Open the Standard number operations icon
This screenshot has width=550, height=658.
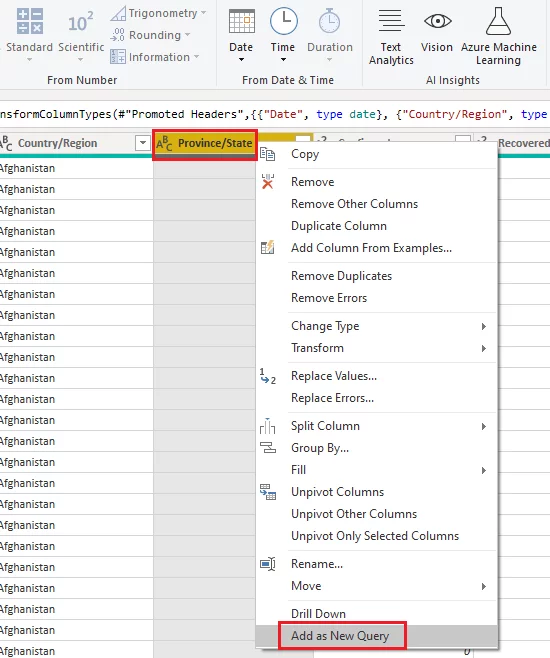coord(29,21)
